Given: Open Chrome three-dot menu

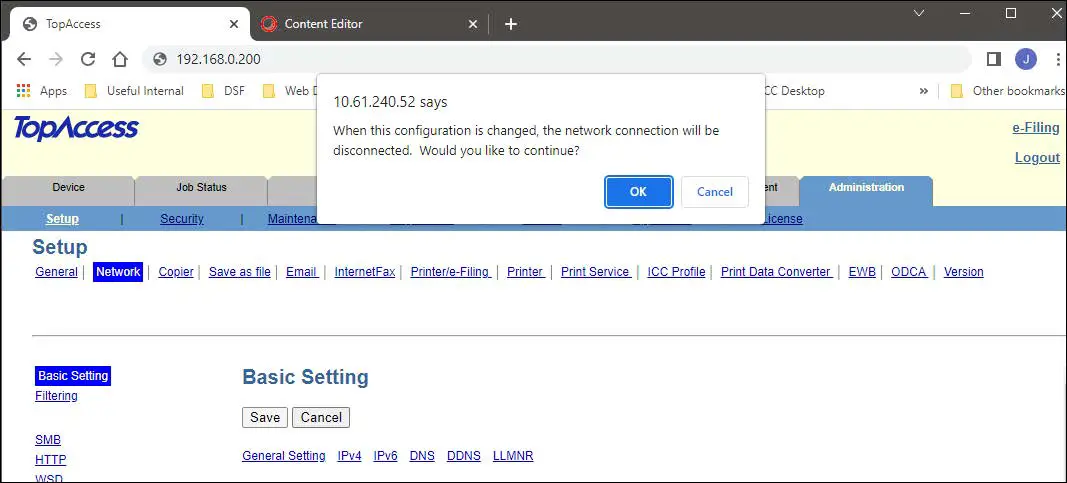Looking at the screenshot, I should click(1059, 59).
